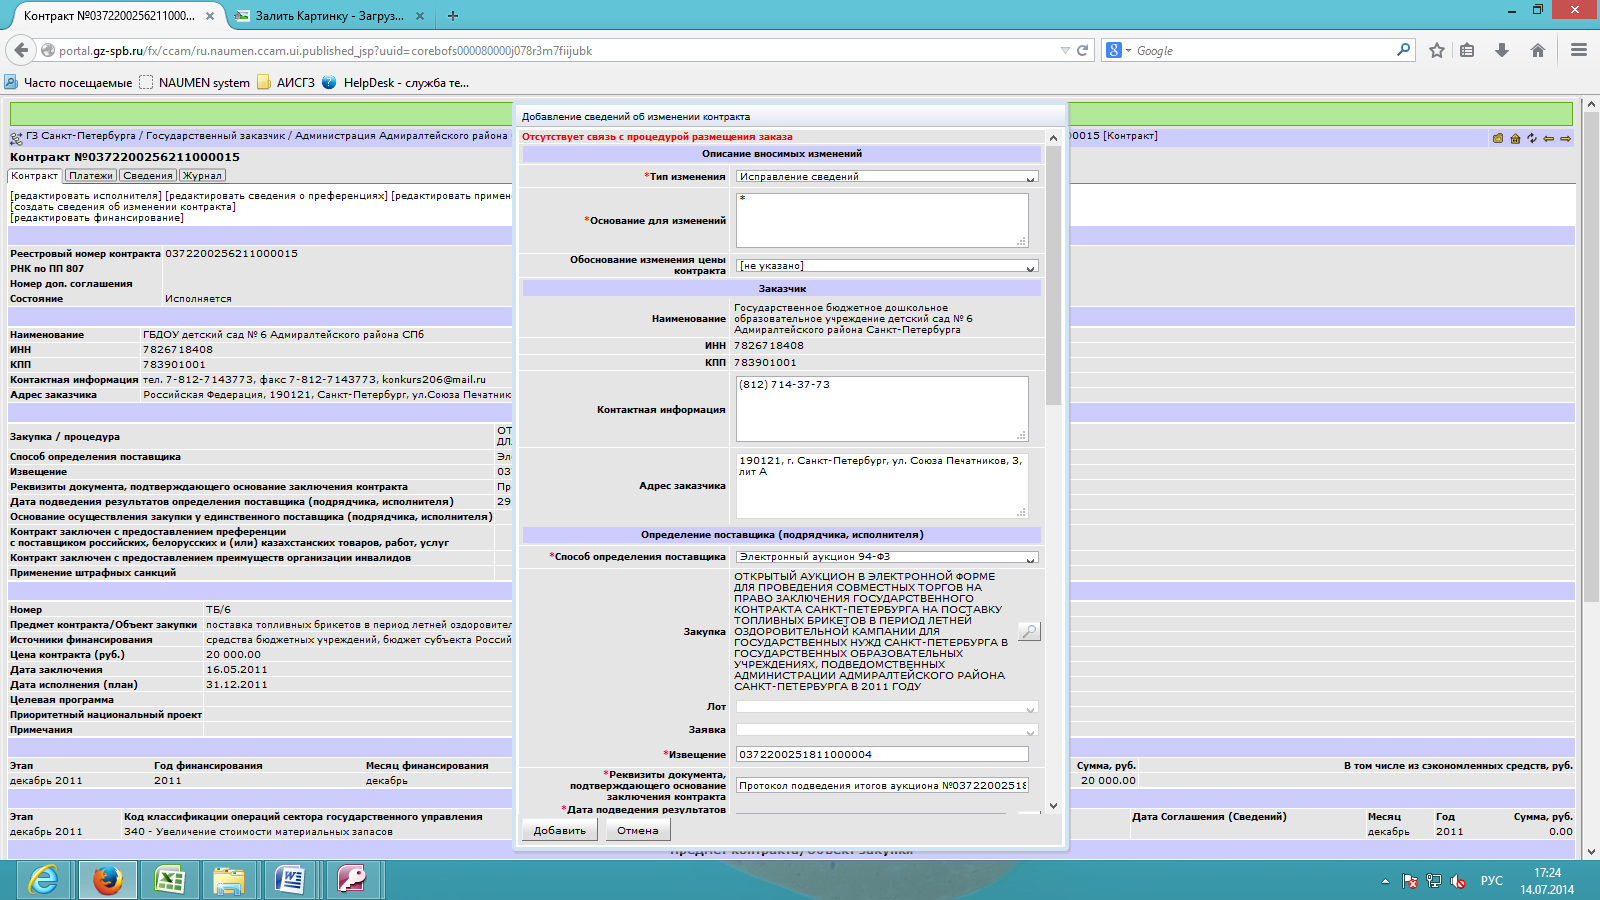Click the magnifier icon beside the Закупка field
1600x900 pixels.
1029,631
